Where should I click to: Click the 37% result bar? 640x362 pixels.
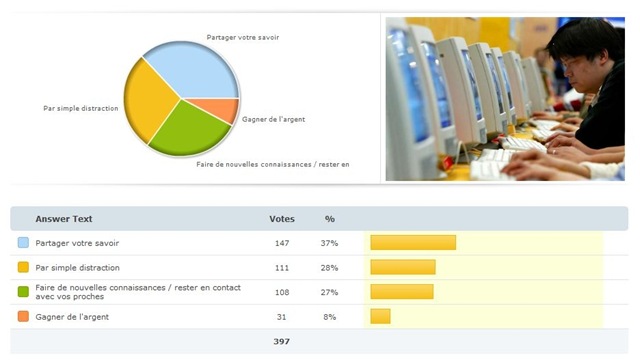point(413,242)
